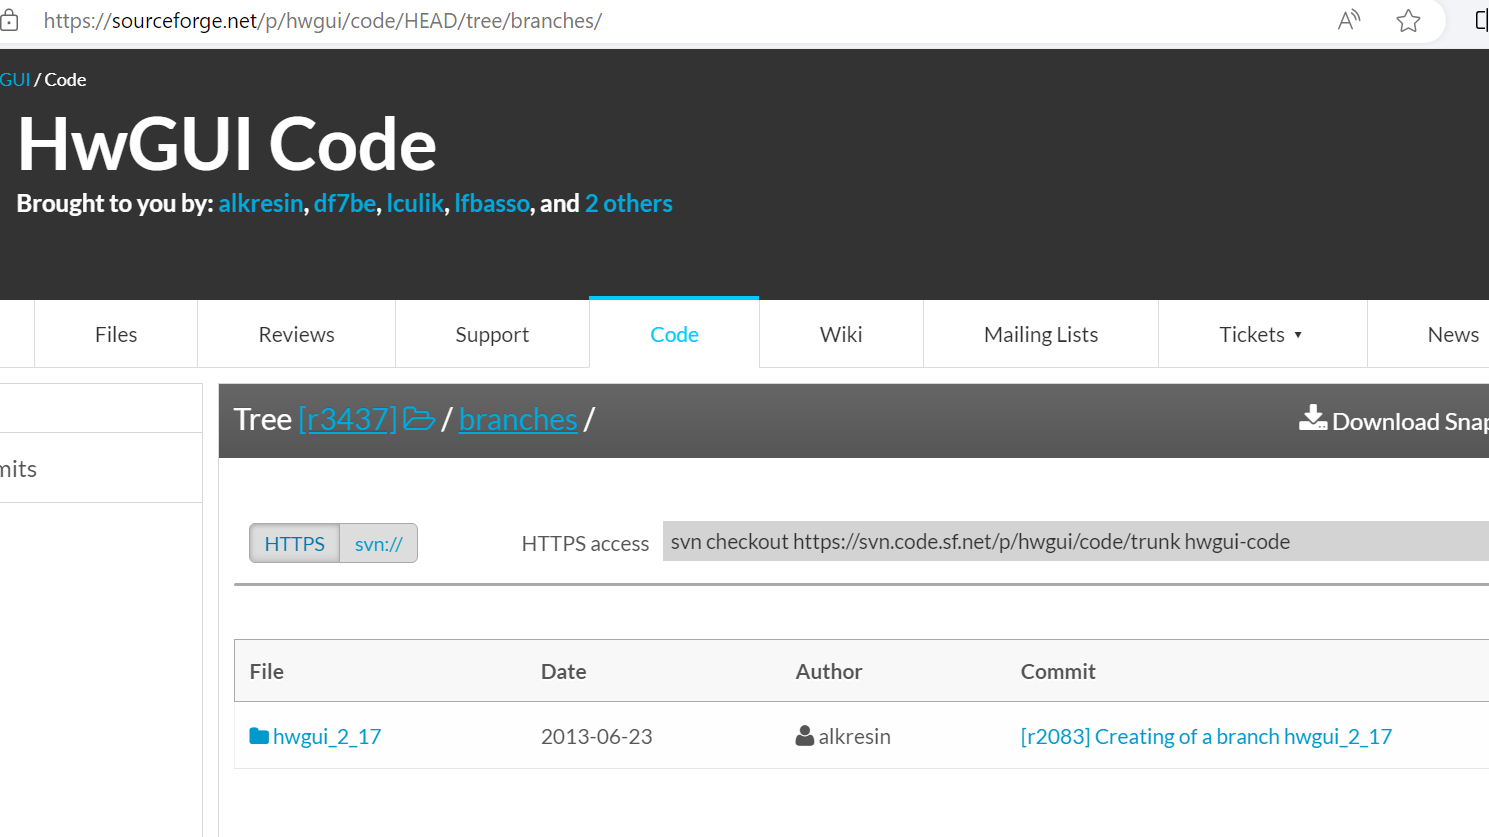This screenshot has height=837, width=1489.
Task: Click the Code breadcrumb text
Action: [65, 79]
